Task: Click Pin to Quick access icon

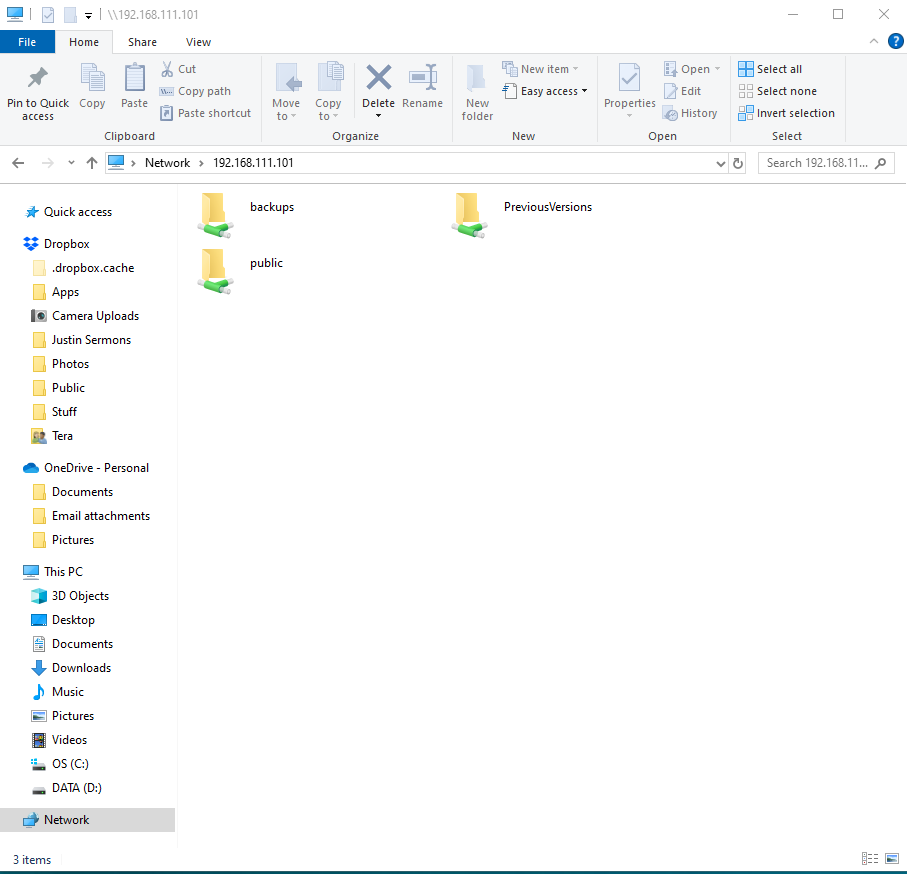Action: pos(38,78)
